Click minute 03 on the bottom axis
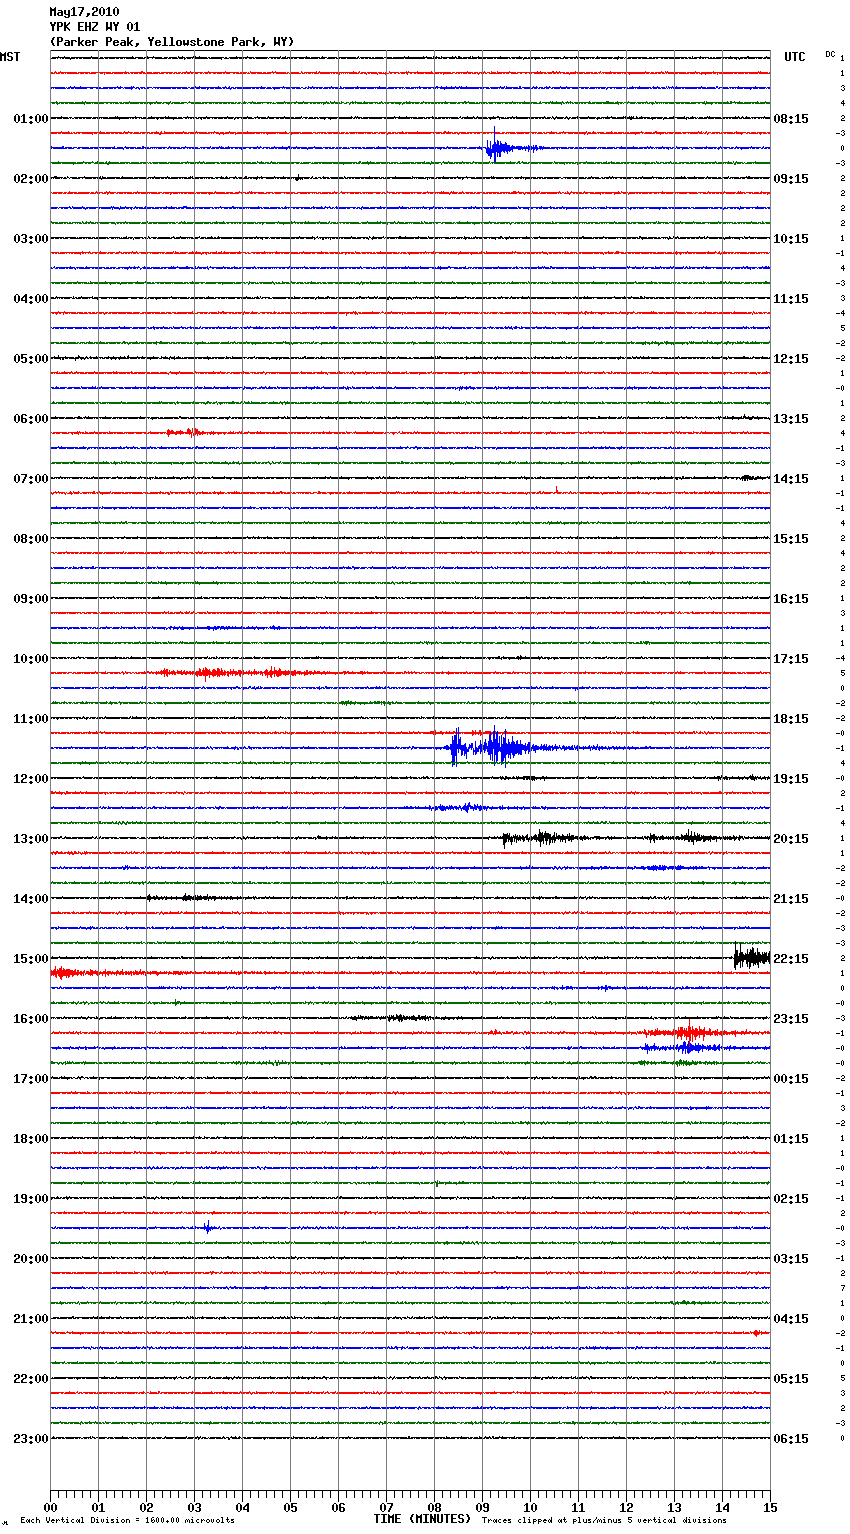This screenshot has height=1534, width=850. tap(194, 1507)
